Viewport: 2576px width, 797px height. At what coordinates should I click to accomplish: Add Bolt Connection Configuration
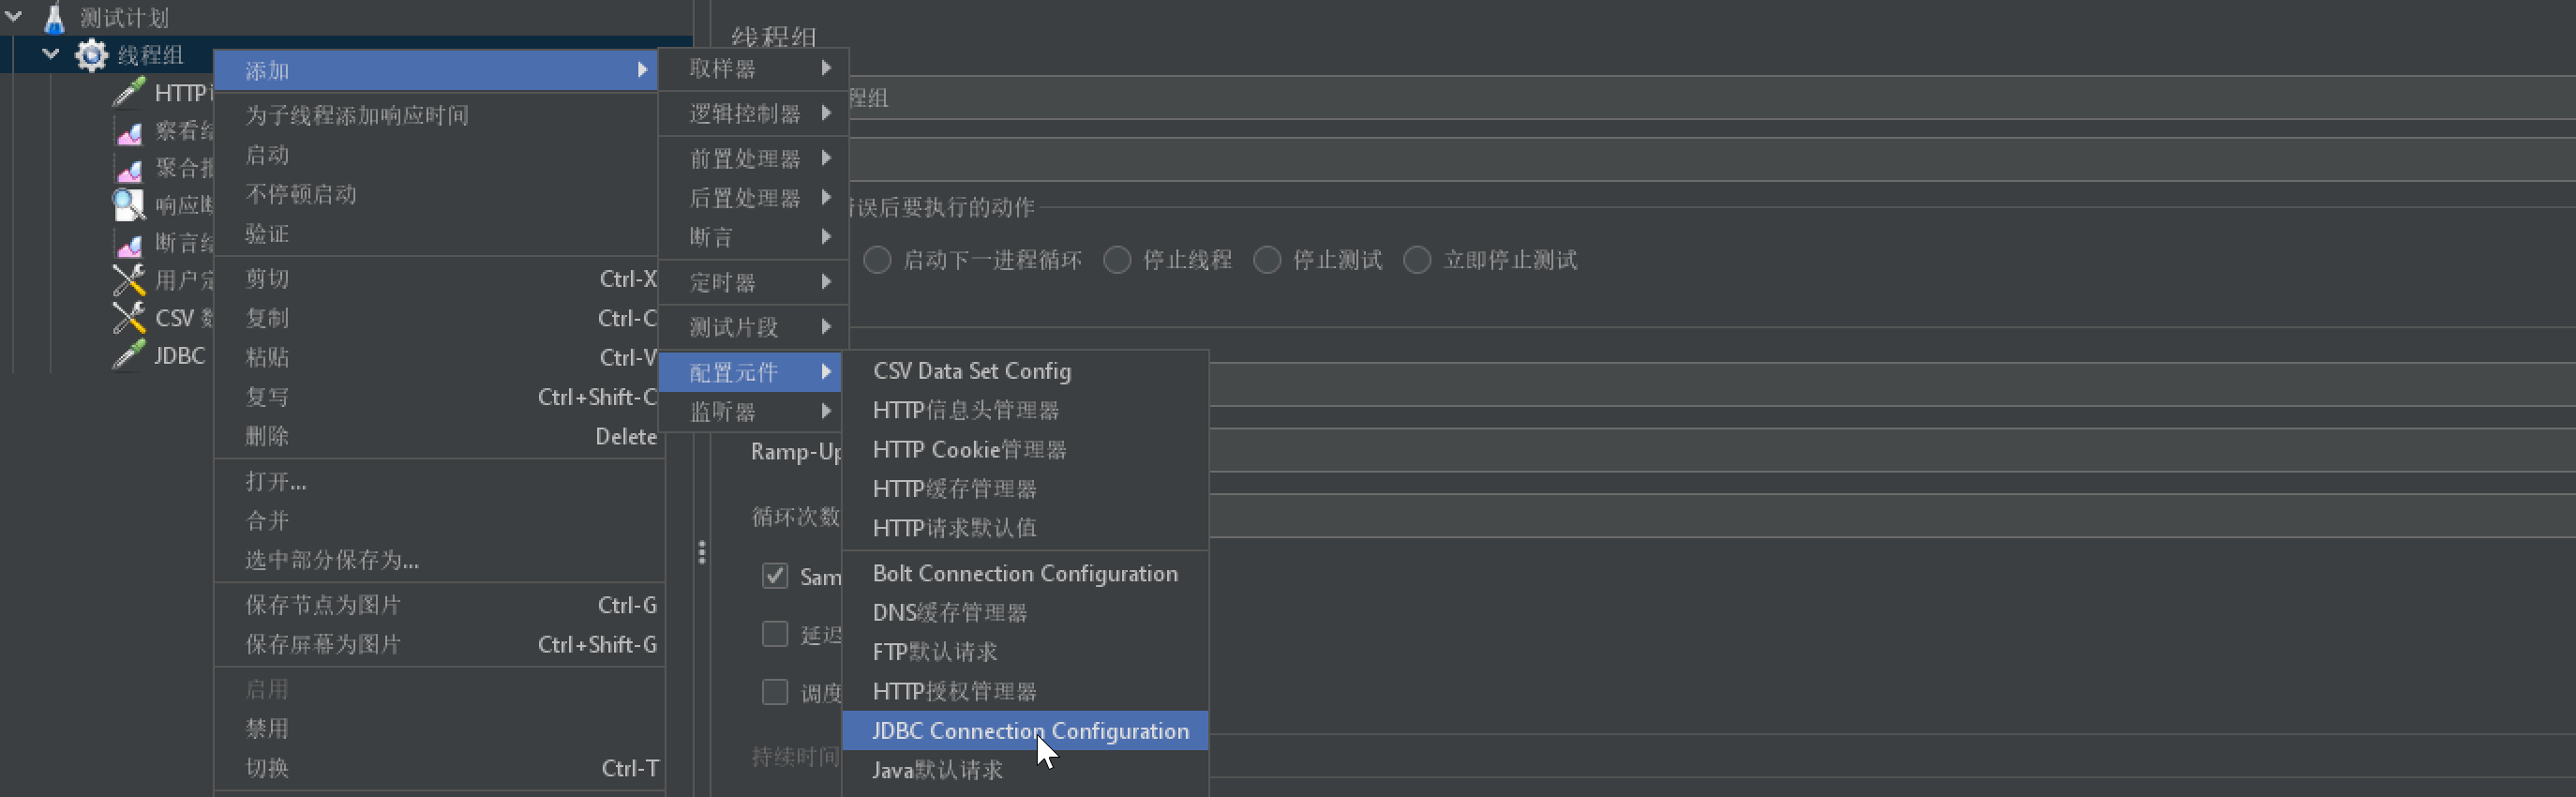[1026, 573]
